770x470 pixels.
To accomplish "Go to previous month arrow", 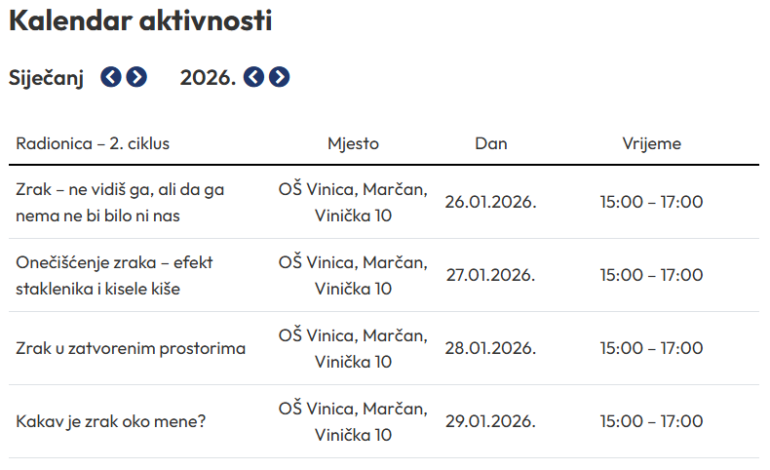I will [x=111, y=77].
